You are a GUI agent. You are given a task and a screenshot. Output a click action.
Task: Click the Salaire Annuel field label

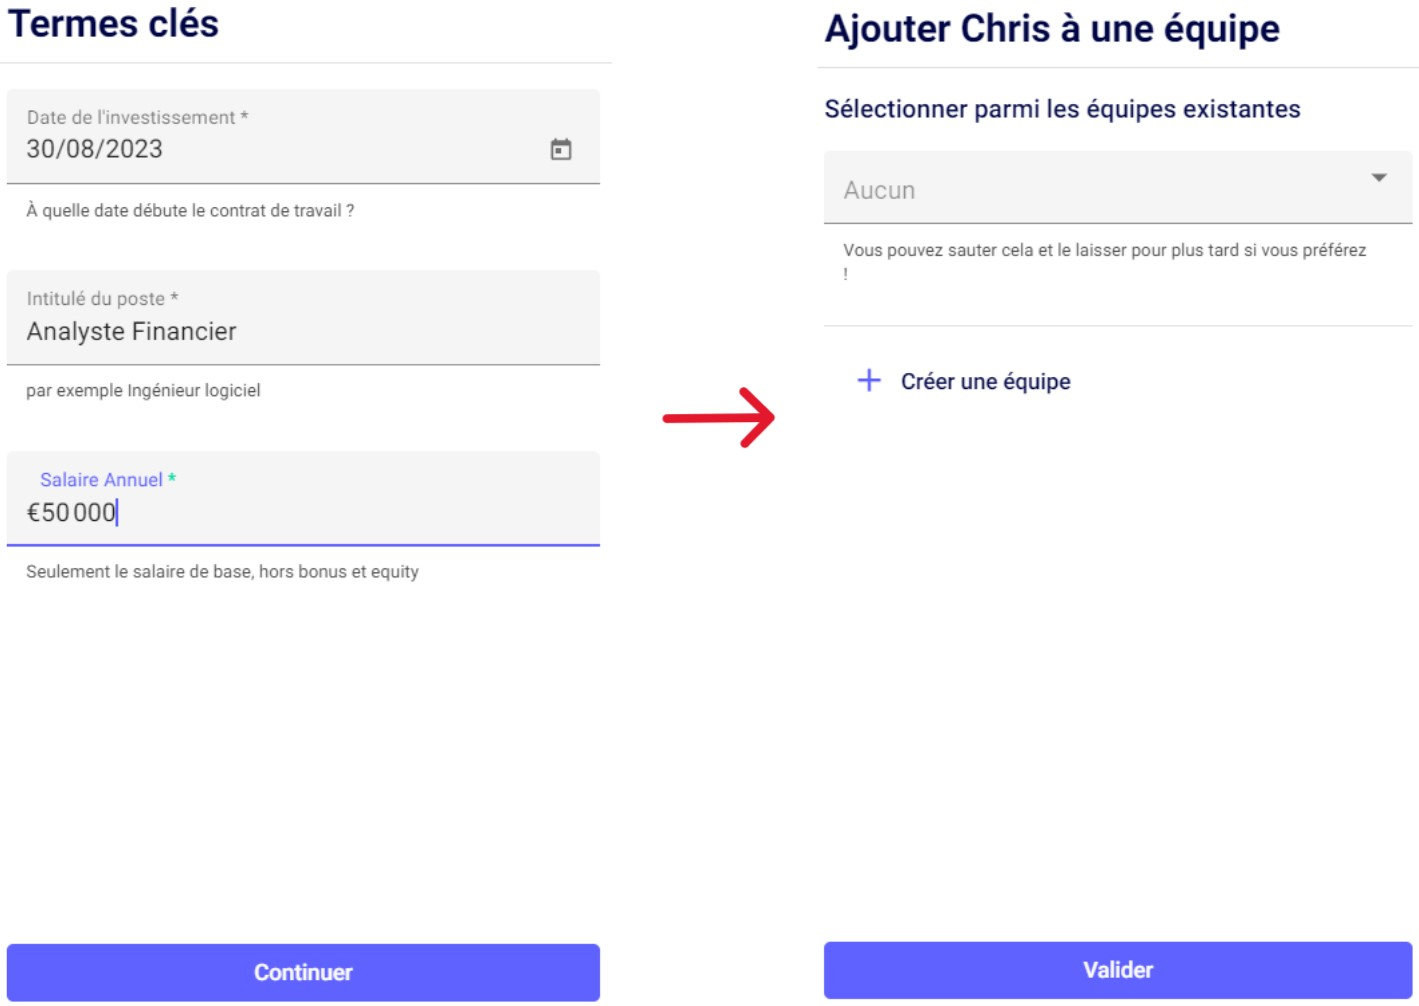pyautogui.click(x=102, y=480)
